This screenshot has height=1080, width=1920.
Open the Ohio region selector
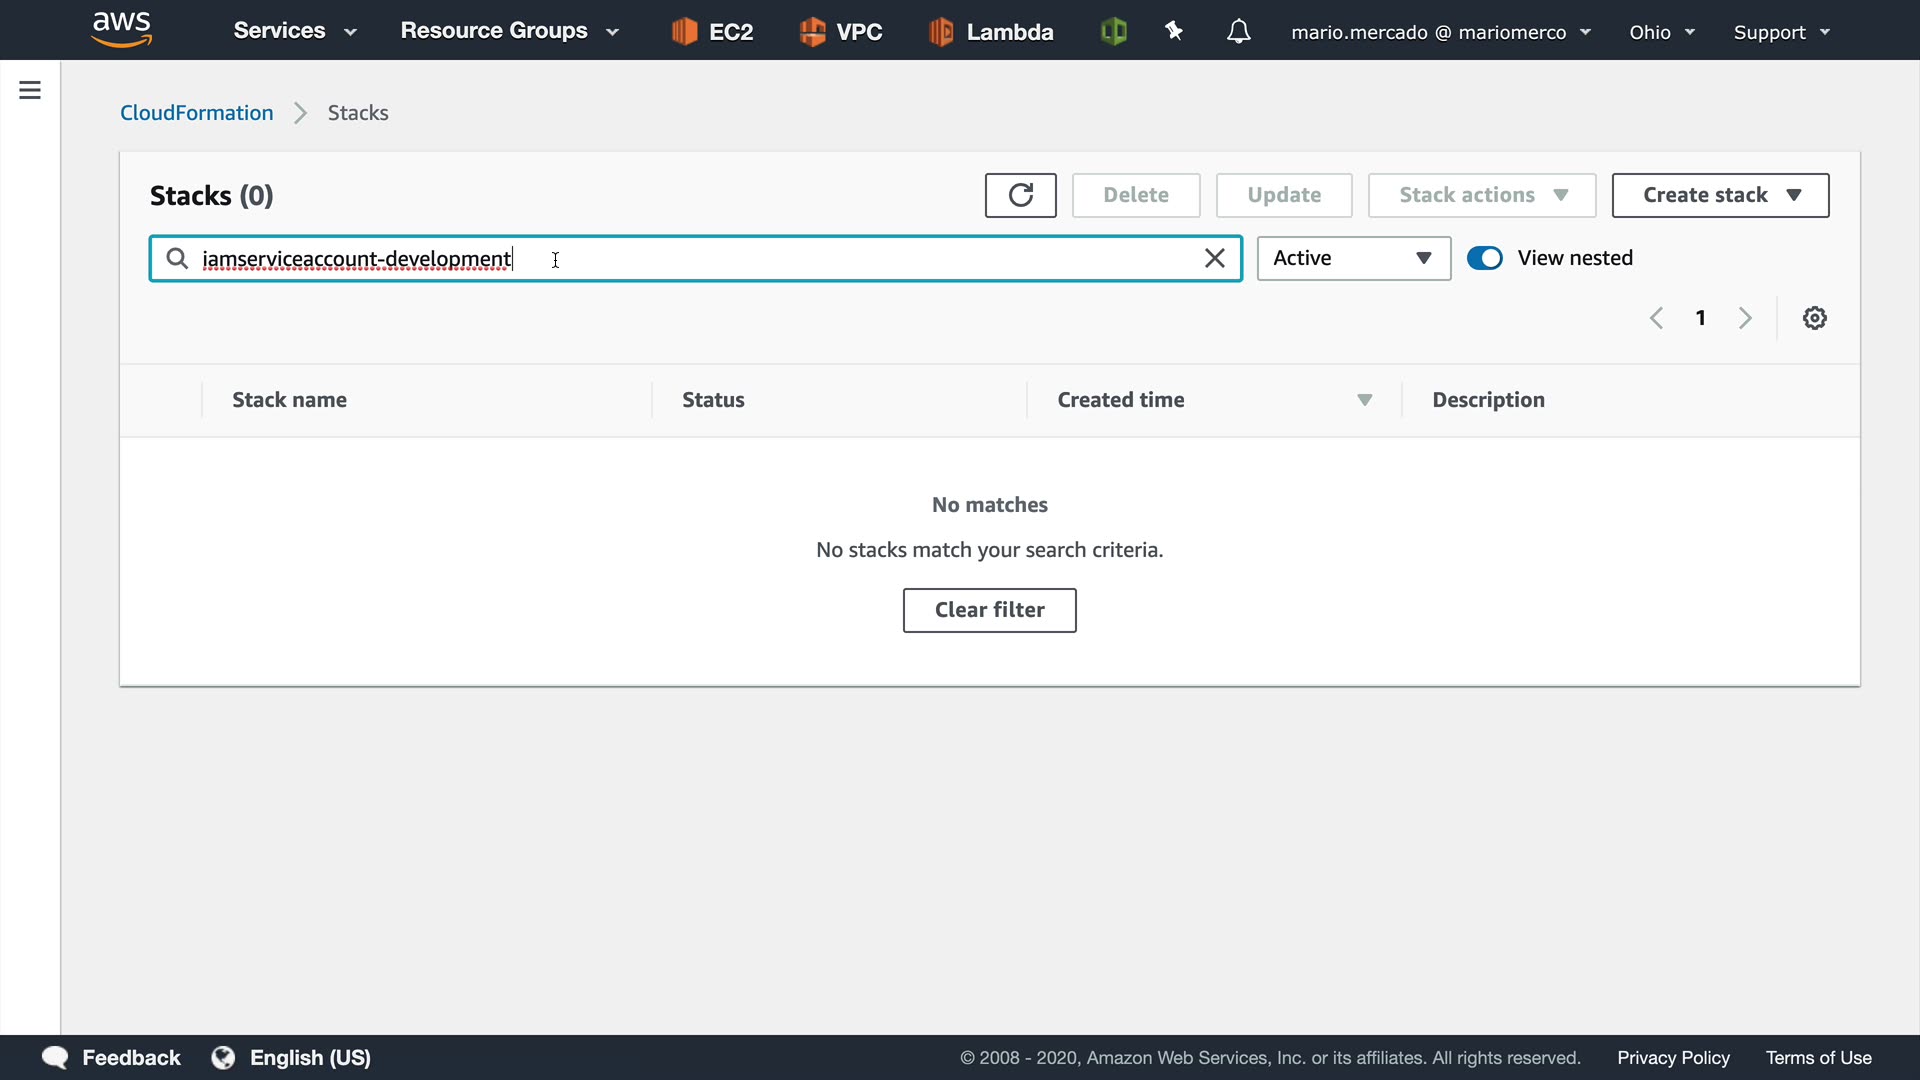[1661, 32]
